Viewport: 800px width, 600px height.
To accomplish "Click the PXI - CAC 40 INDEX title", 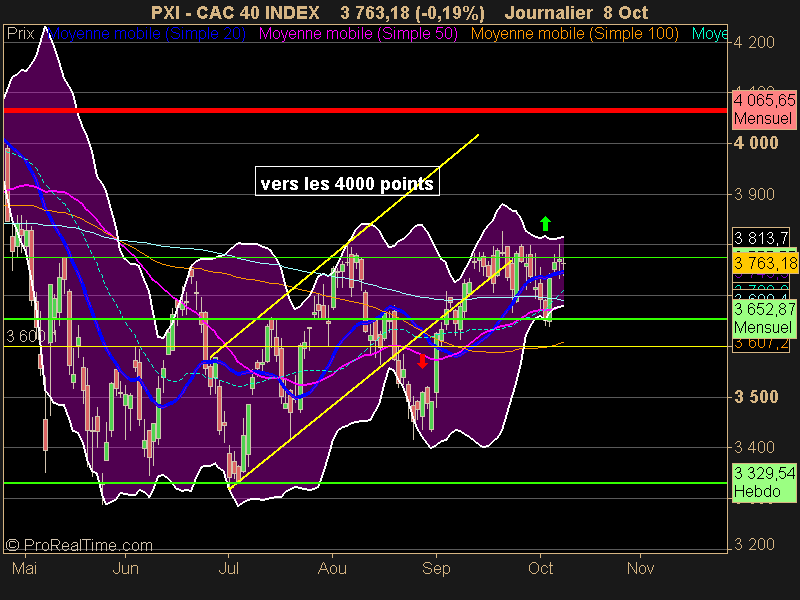I will (x=235, y=12).
